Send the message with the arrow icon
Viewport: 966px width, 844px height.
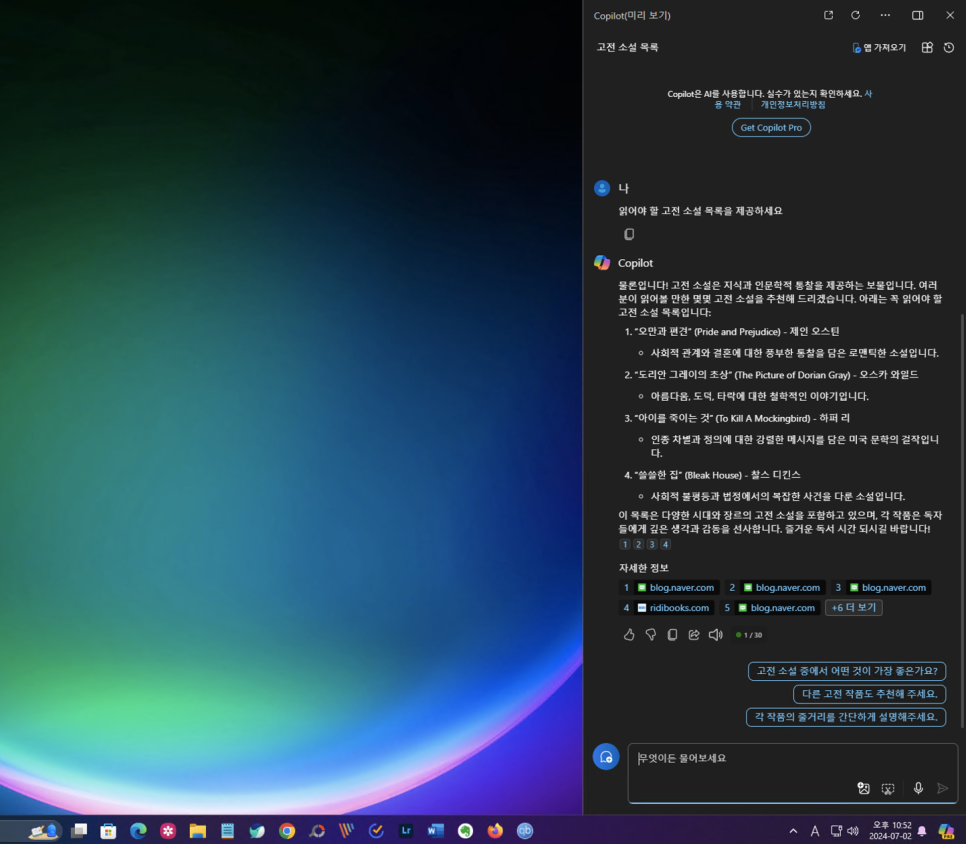pyautogui.click(x=942, y=789)
